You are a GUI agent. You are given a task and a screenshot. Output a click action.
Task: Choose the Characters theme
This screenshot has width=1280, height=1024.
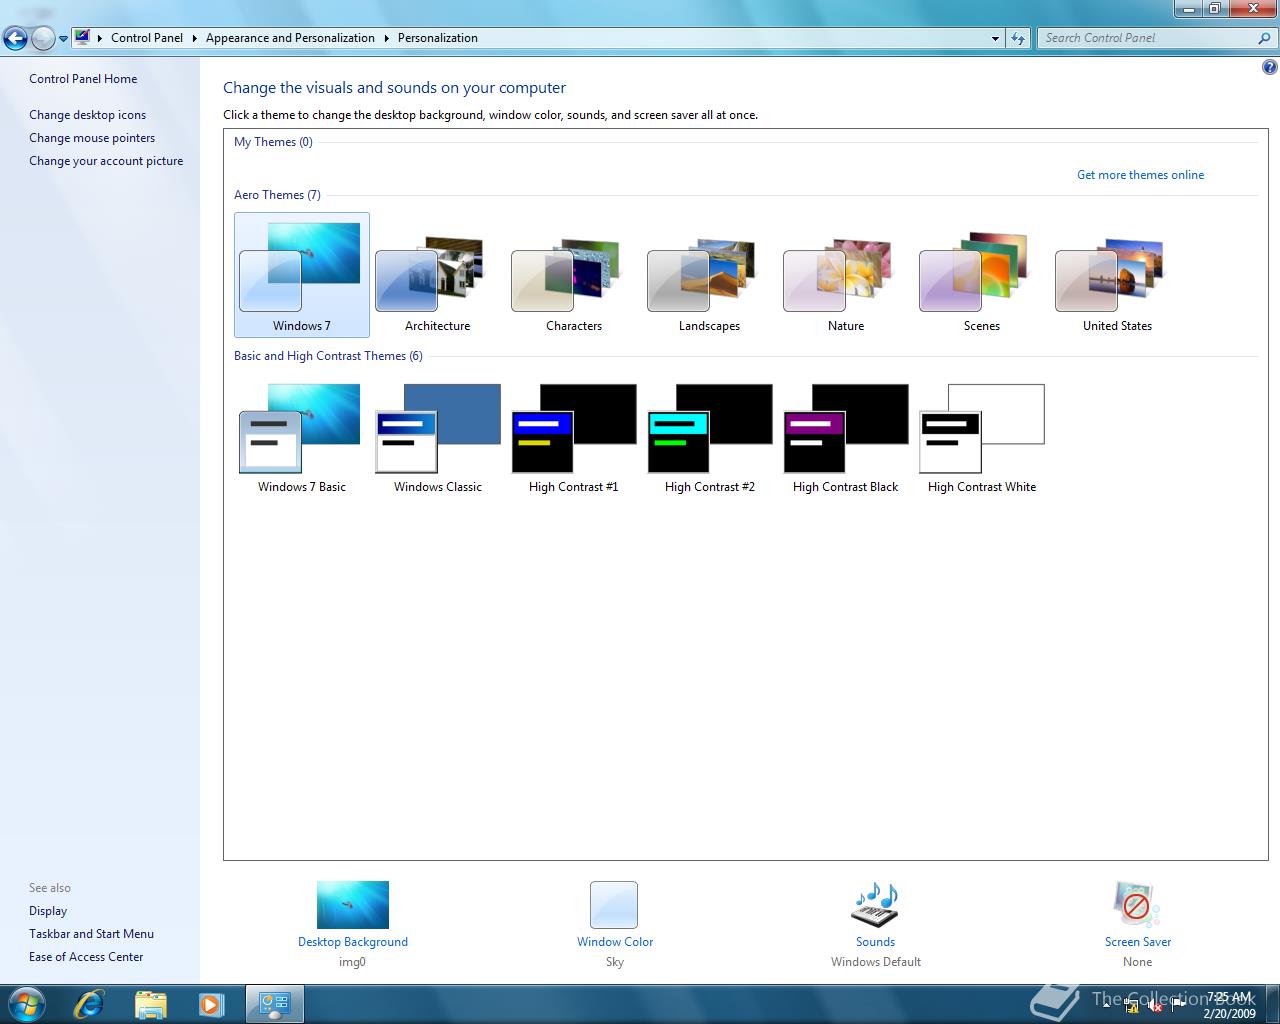pos(573,275)
